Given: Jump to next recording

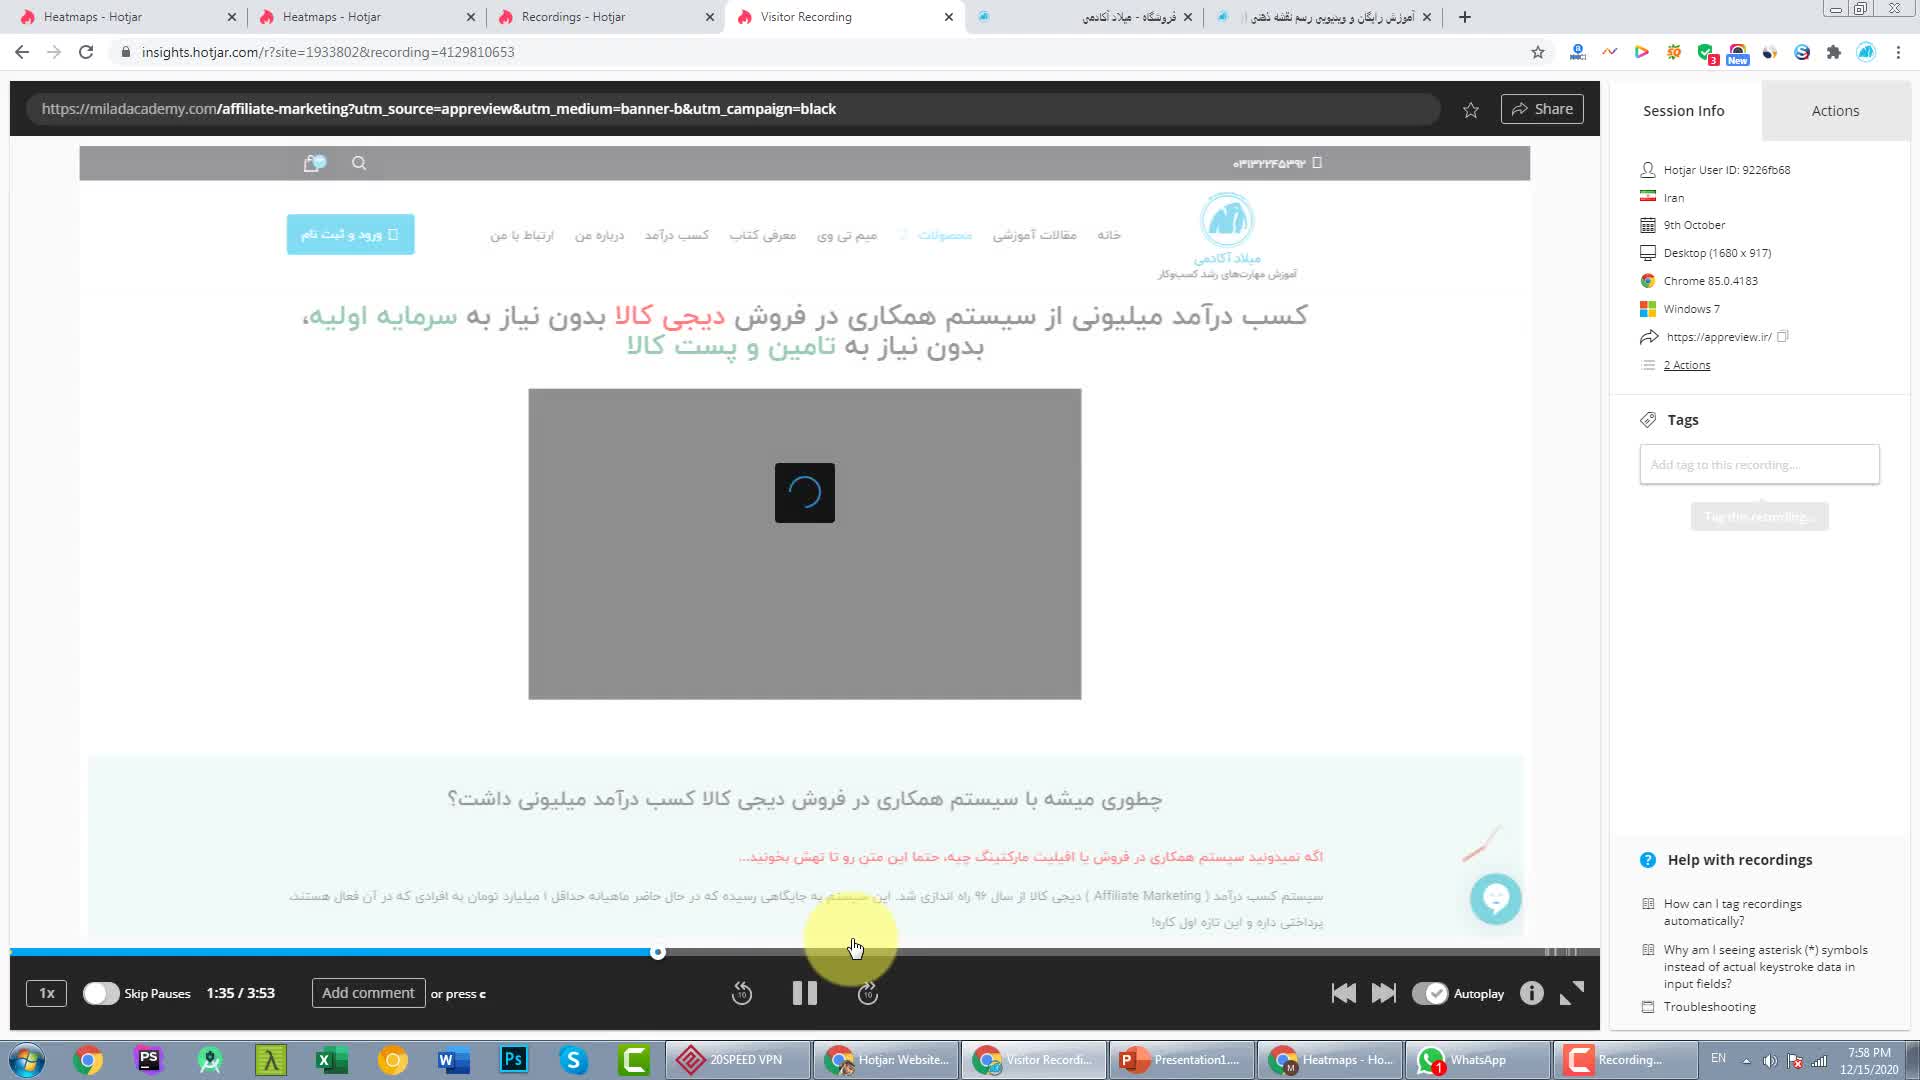Looking at the screenshot, I should (x=1384, y=993).
